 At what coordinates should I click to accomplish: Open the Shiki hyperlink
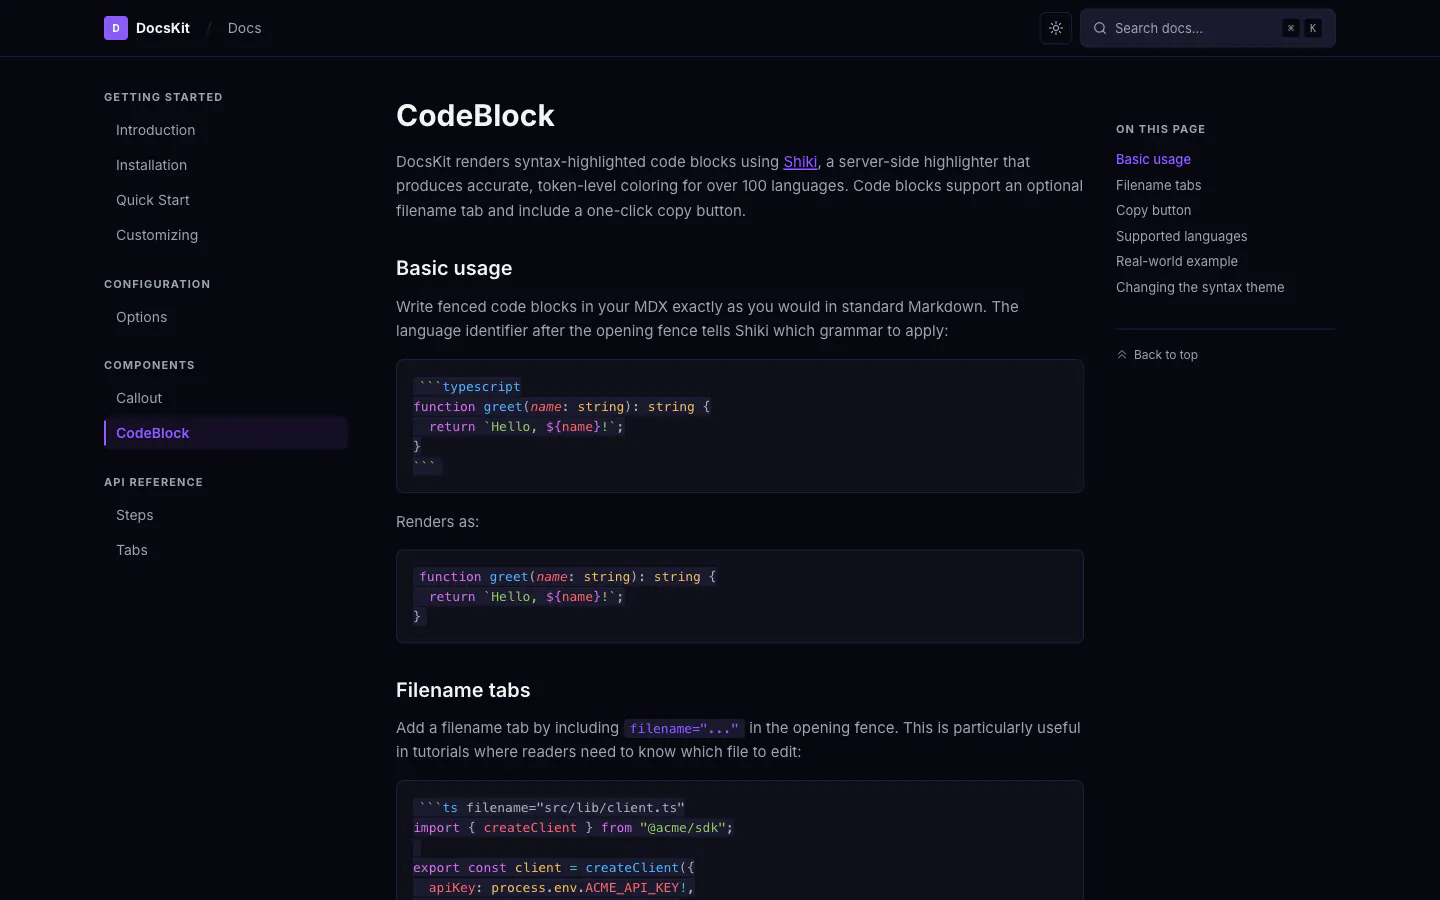tap(800, 162)
